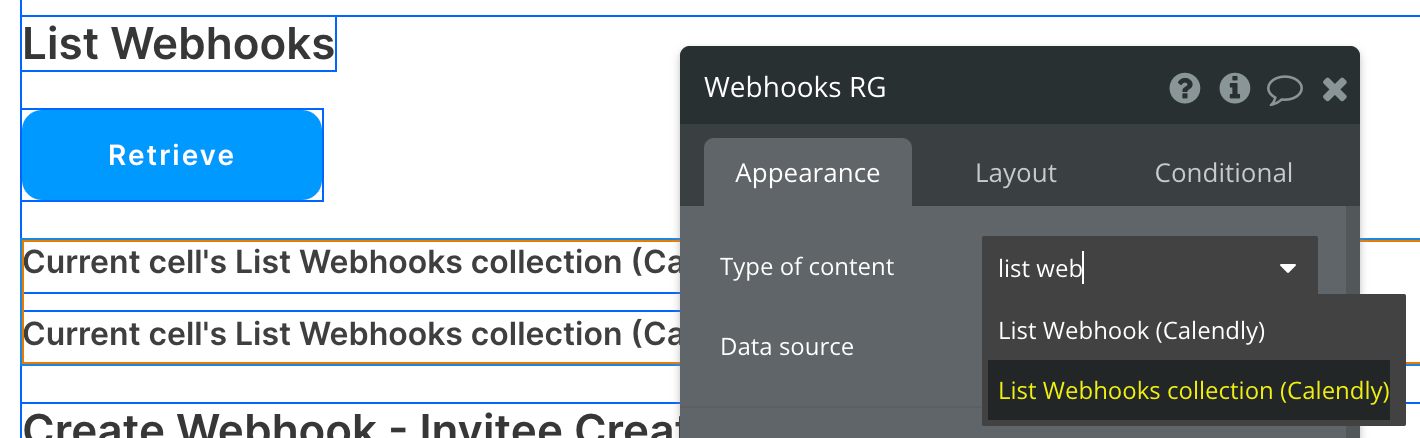Open the comment bubble icon
Image resolution: width=1420 pixels, height=438 pixels.
[1284, 90]
